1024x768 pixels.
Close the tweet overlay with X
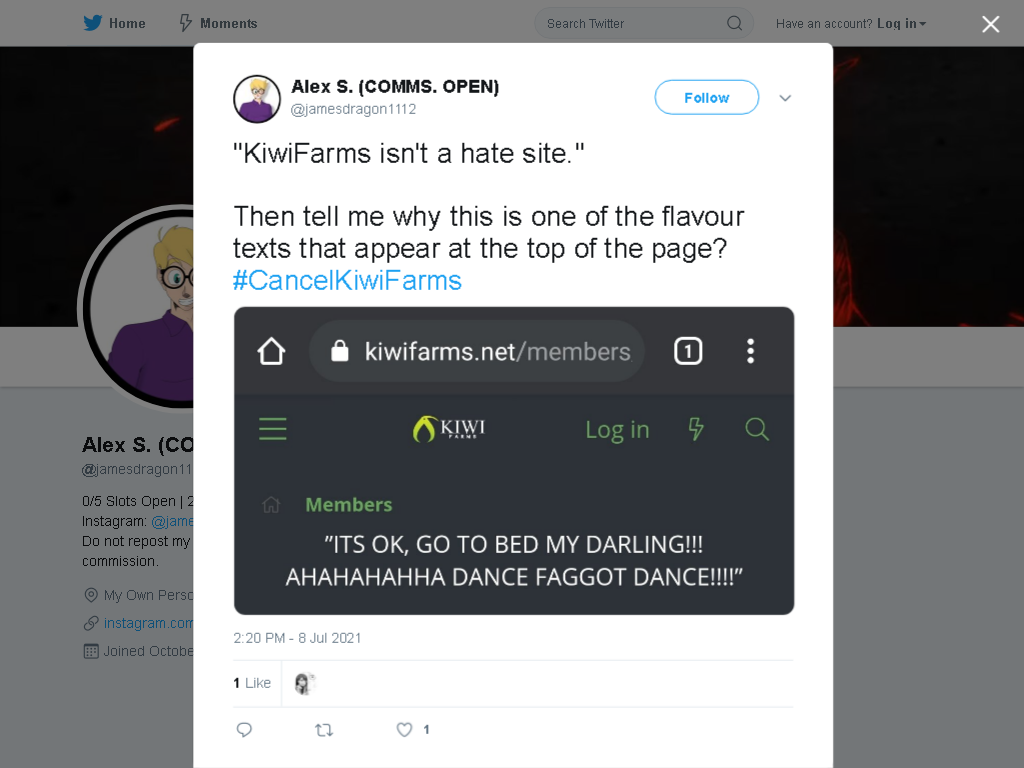coord(990,24)
